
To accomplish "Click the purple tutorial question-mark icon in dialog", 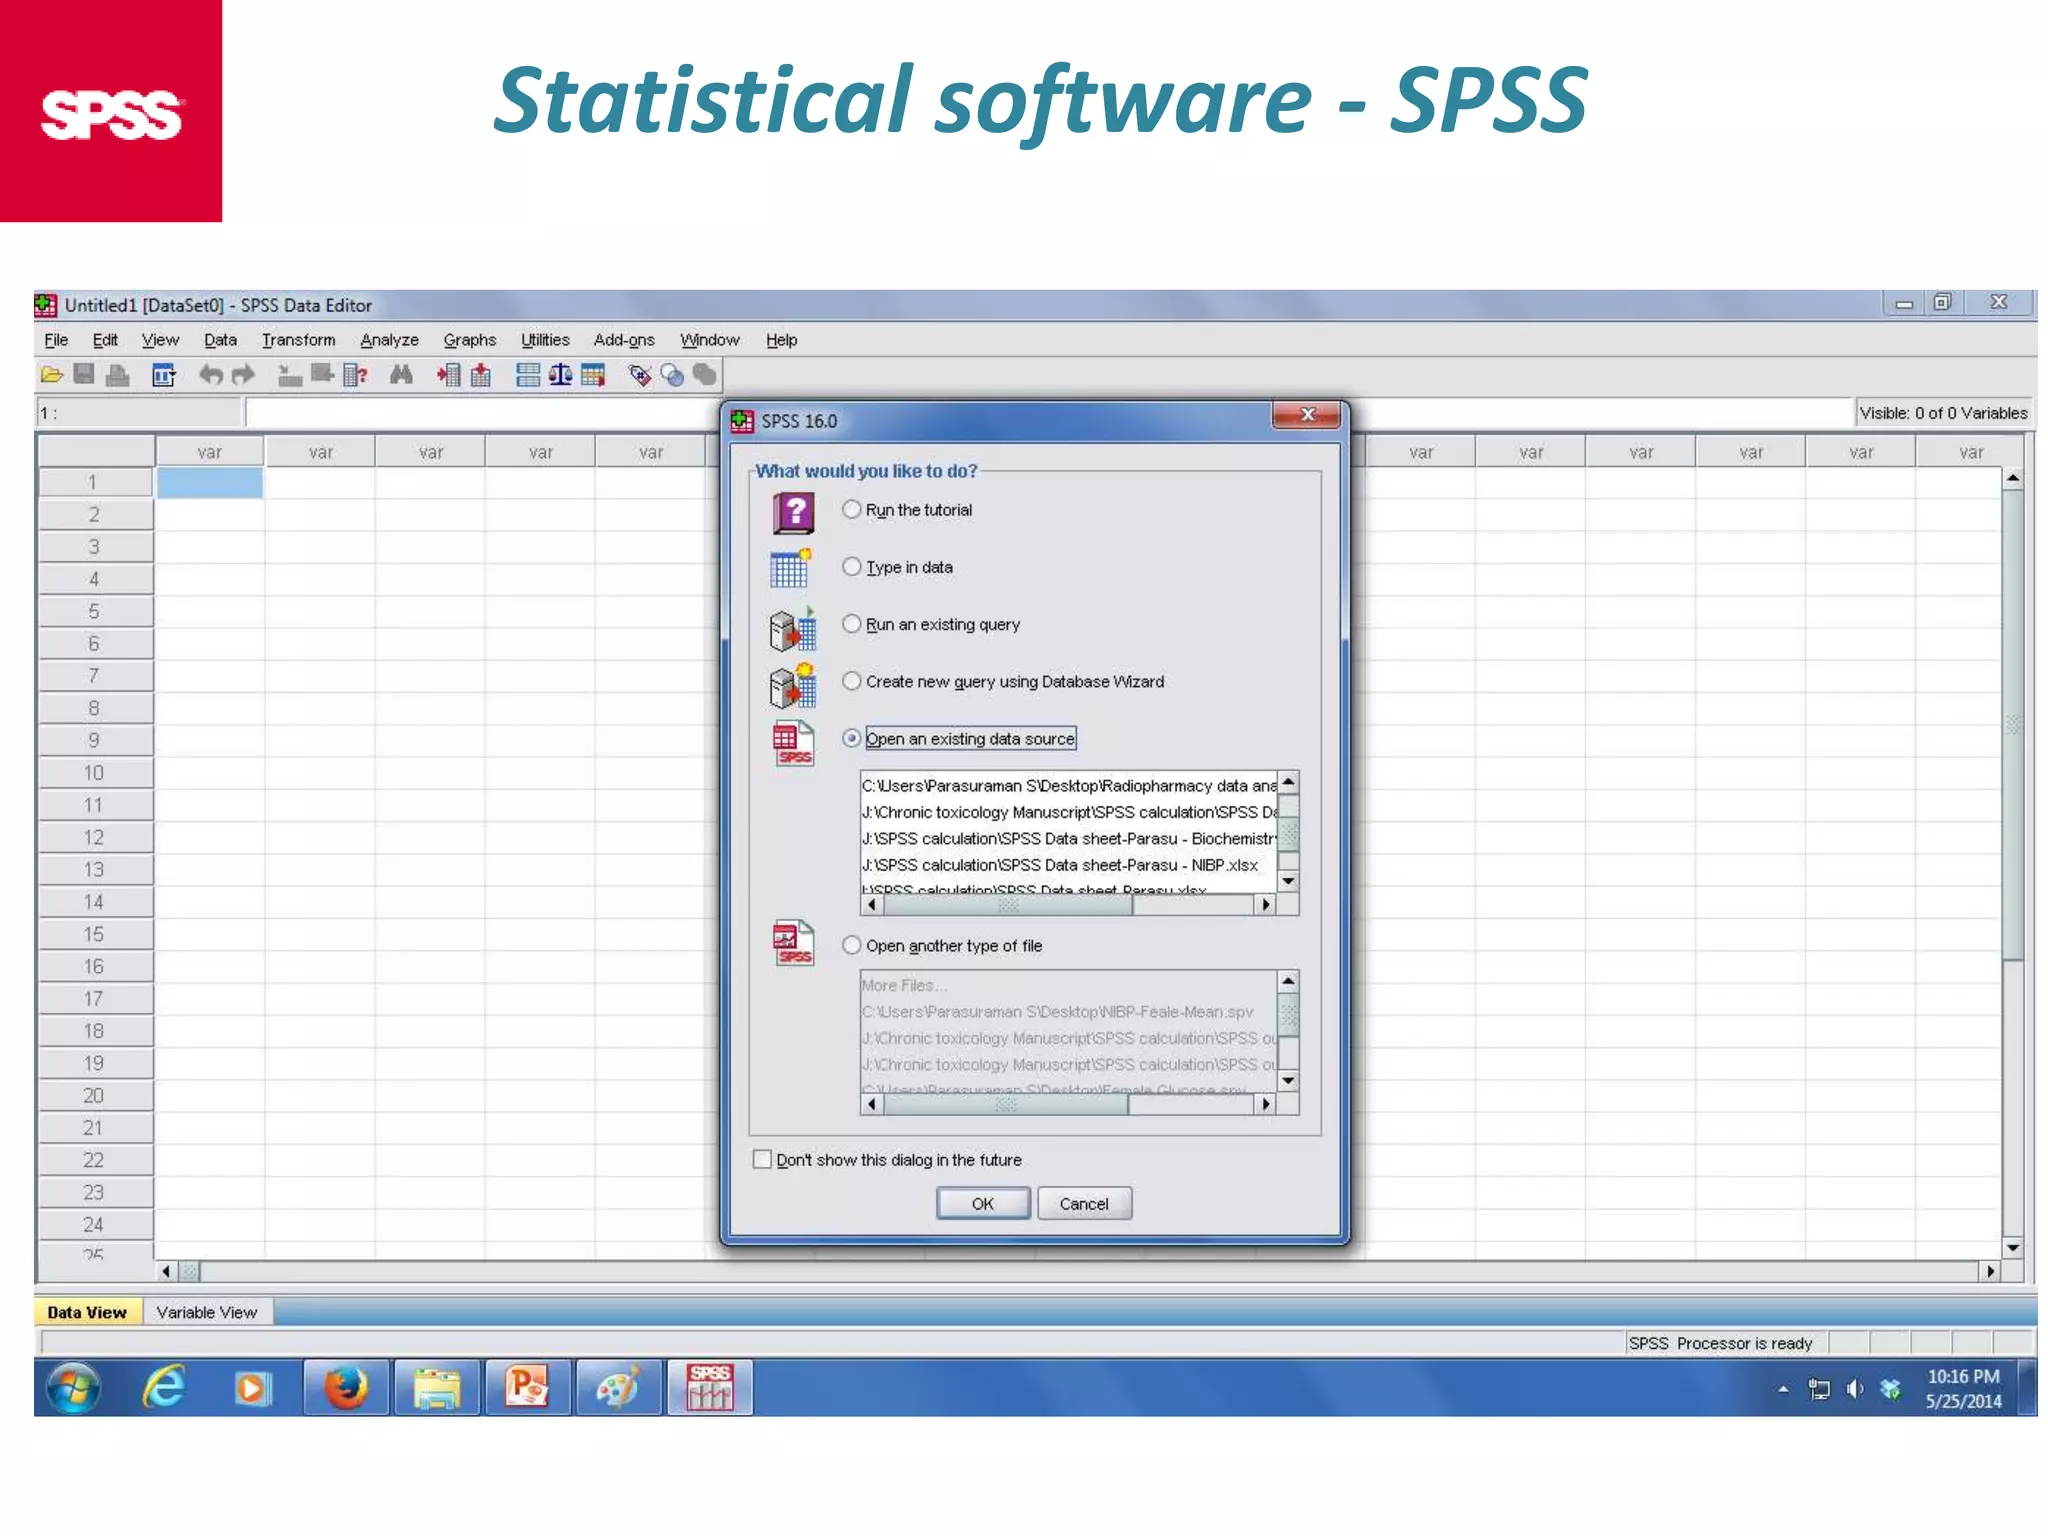I will coord(793,513).
